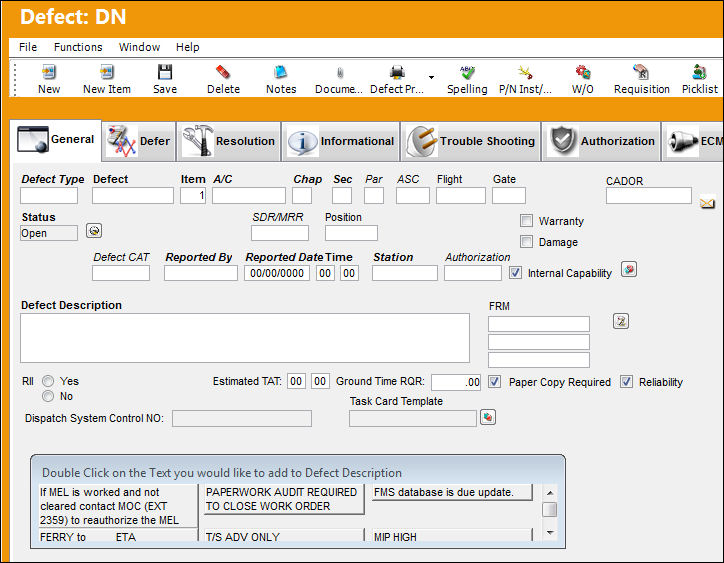724x563 pixels.
Task: Switch to the General tab
Action: coord(56,139)
